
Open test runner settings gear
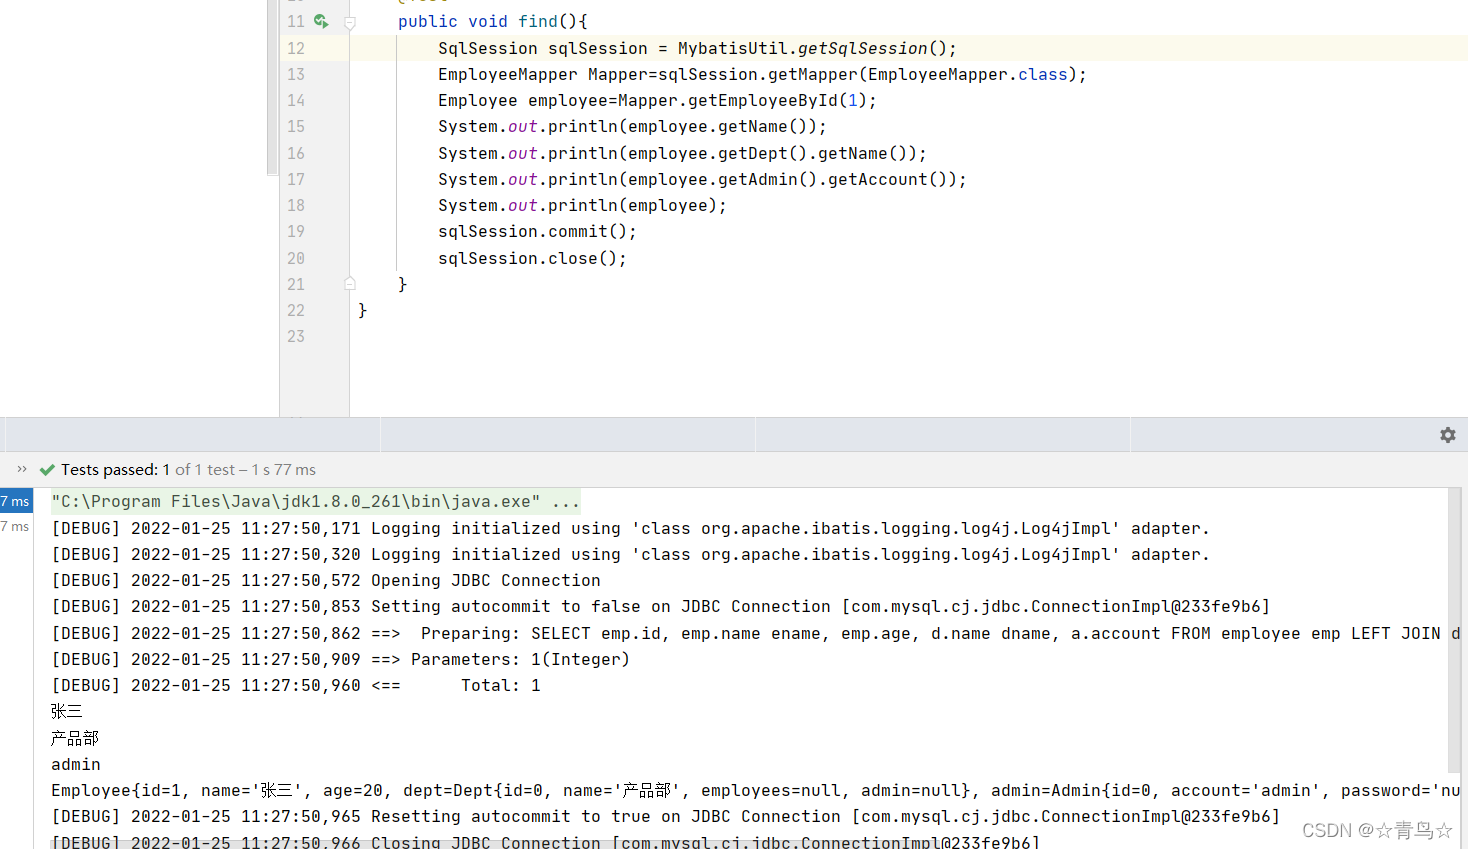1447,435
